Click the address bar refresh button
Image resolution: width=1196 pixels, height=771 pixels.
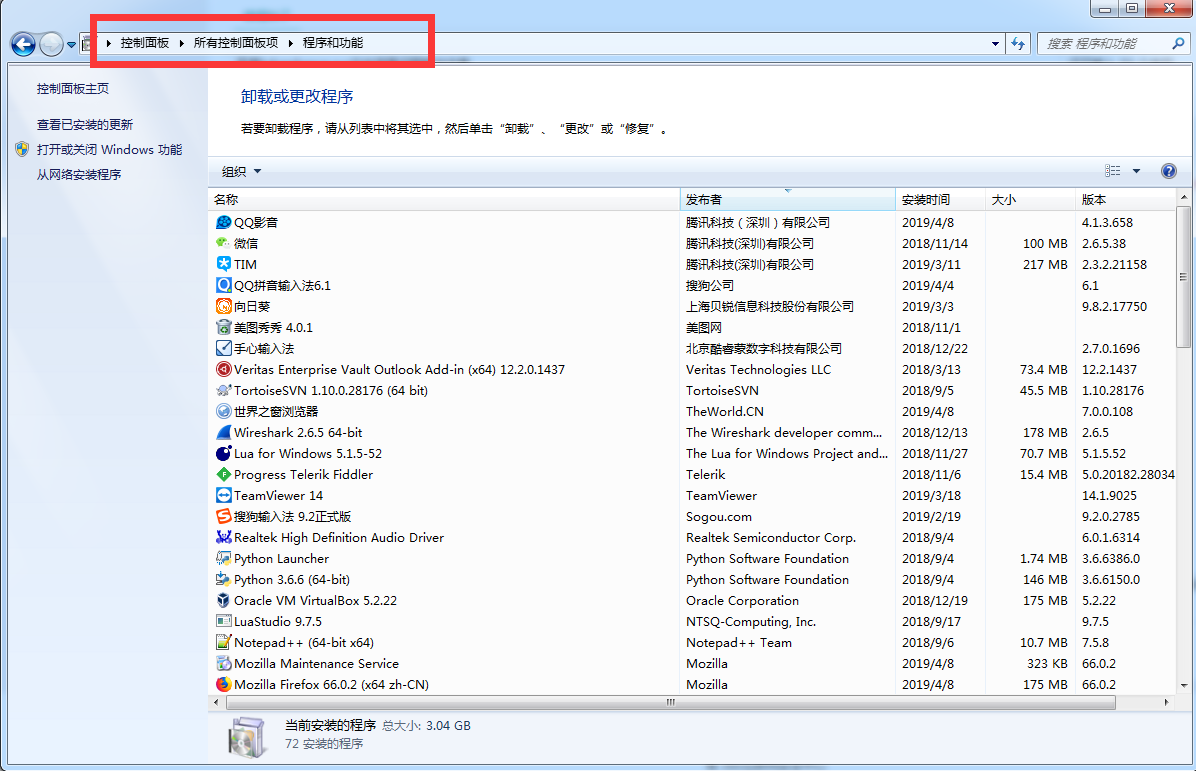(1018, 43)
